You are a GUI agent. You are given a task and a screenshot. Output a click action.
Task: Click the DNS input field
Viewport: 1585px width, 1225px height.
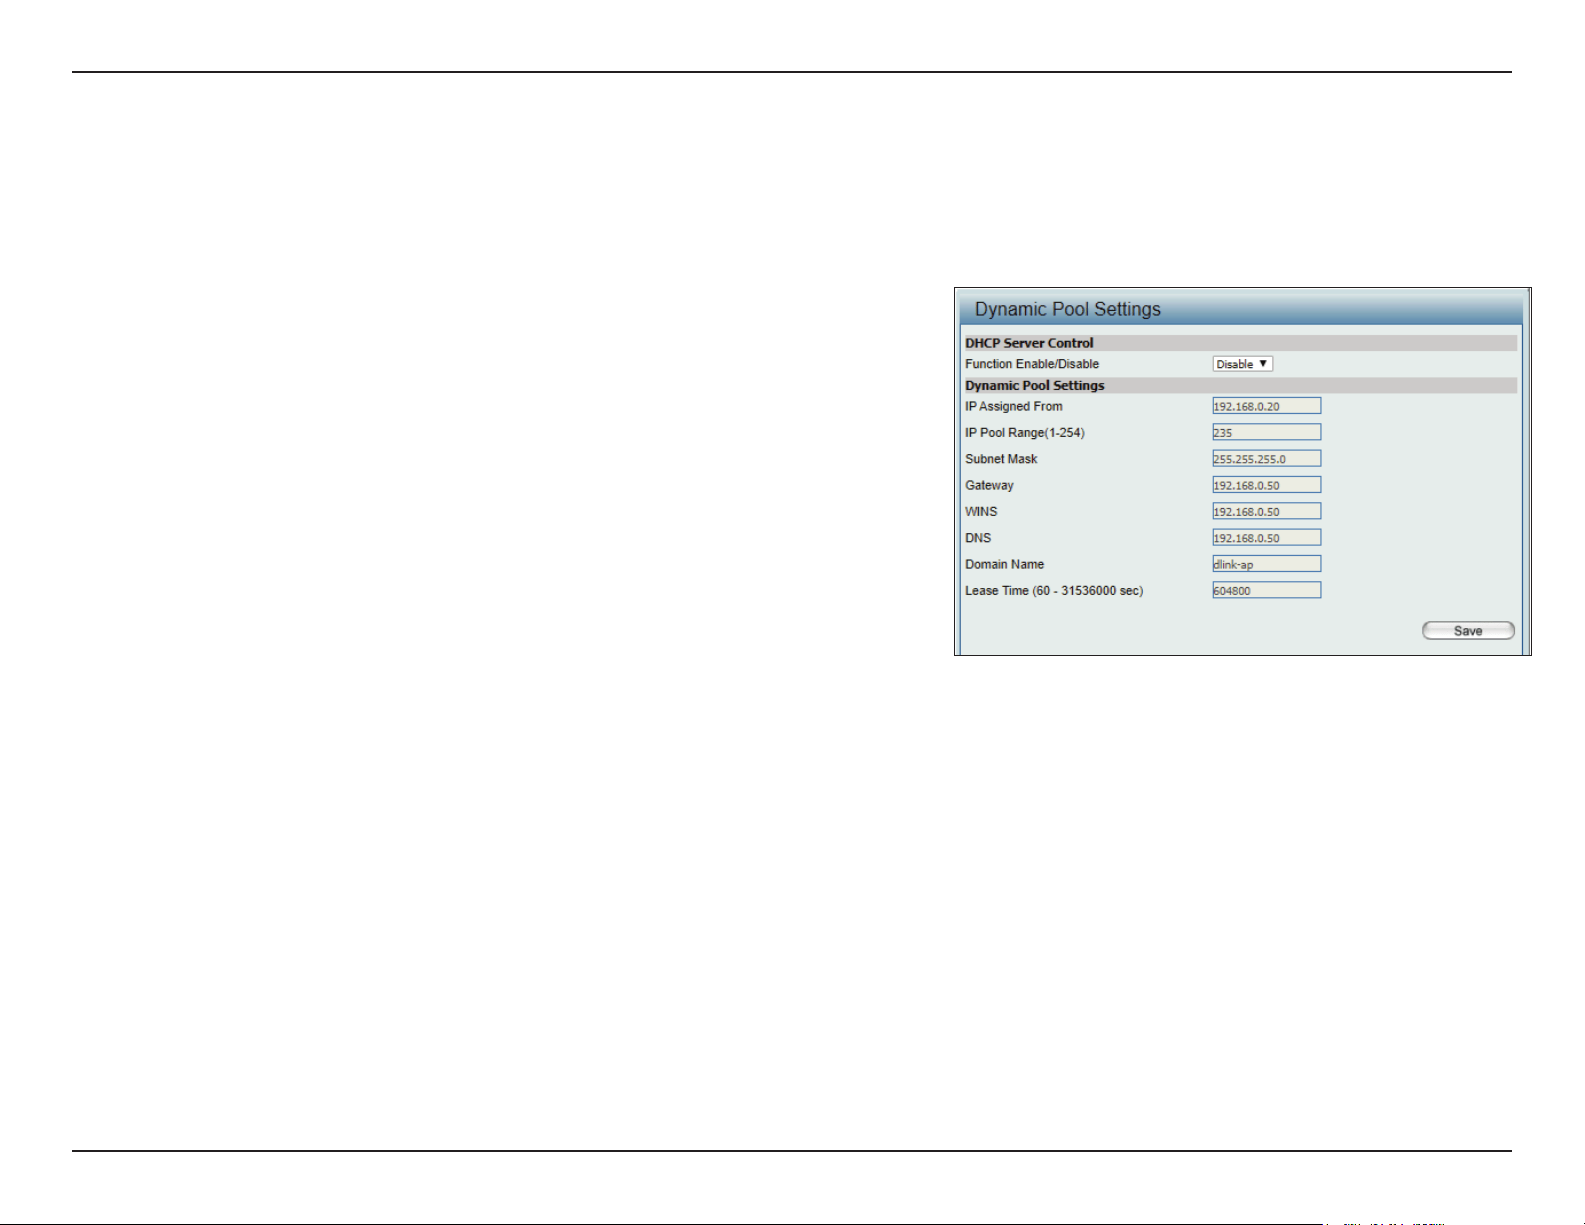click(x=1266, y=538)
